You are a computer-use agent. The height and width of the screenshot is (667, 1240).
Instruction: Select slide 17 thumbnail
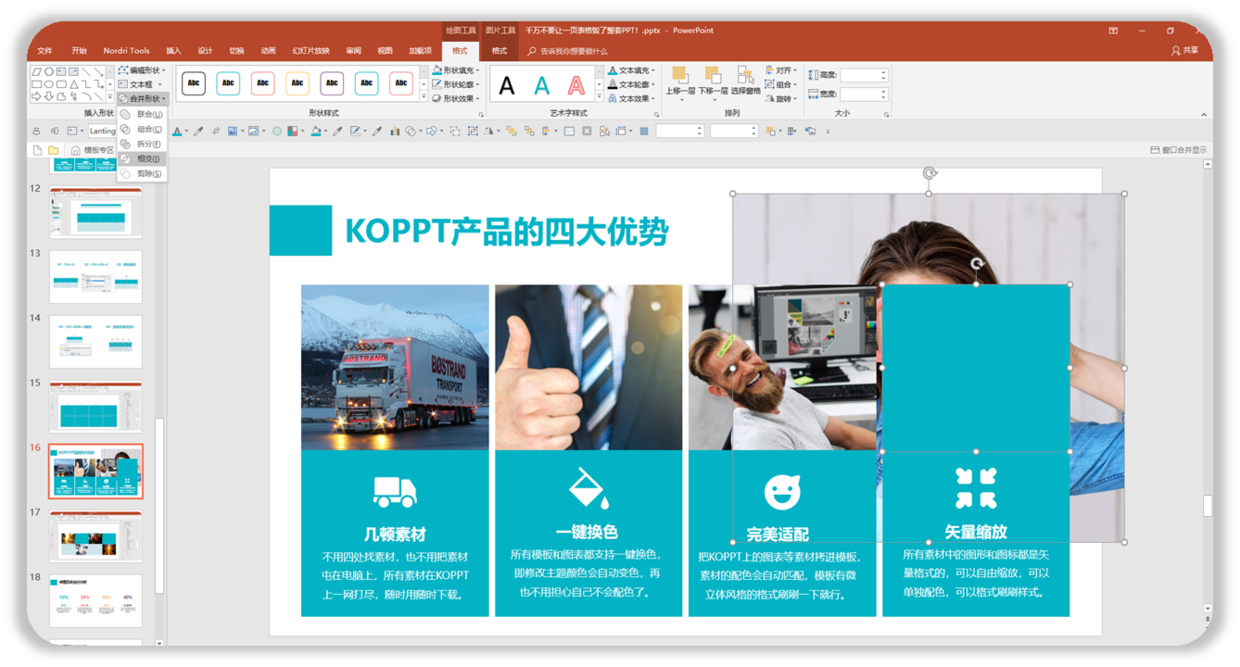(96, 535)
